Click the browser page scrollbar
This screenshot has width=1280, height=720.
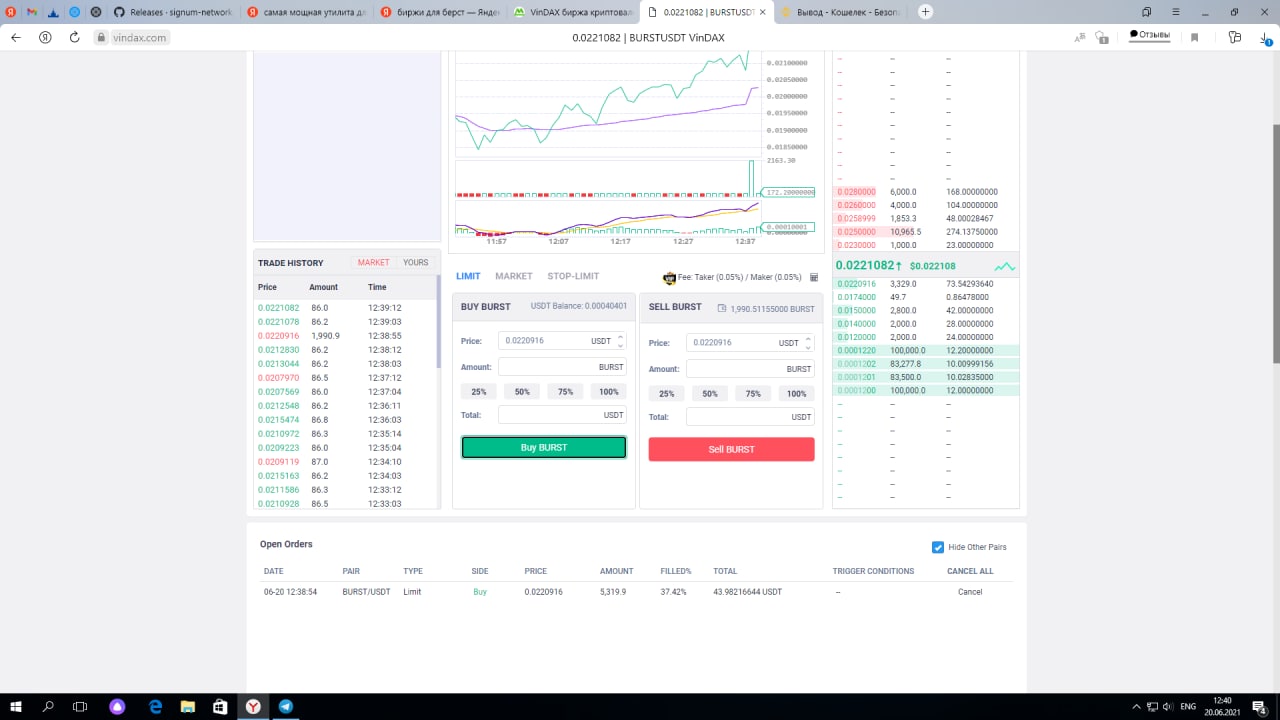(x=1275, y=245)
